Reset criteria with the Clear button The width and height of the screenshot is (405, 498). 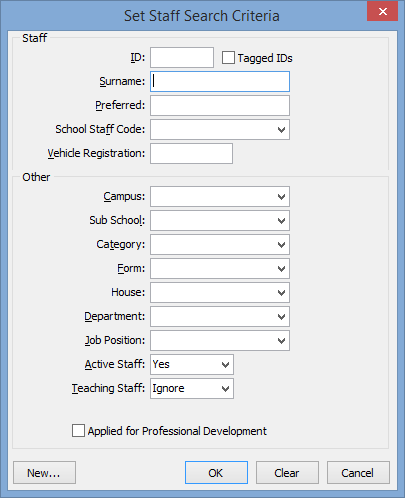click(287, 472)
